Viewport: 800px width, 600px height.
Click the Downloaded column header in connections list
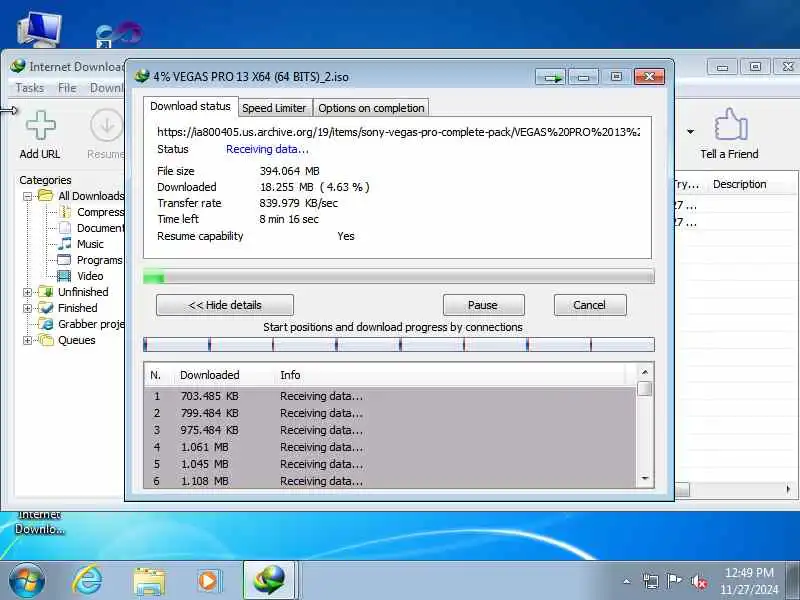coord(210,375)
